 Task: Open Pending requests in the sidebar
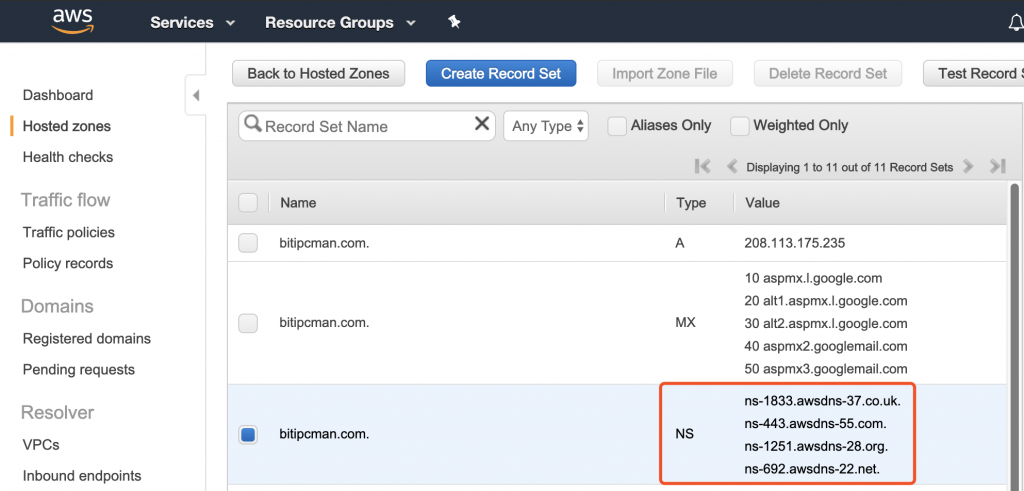(x=78, y=369)
